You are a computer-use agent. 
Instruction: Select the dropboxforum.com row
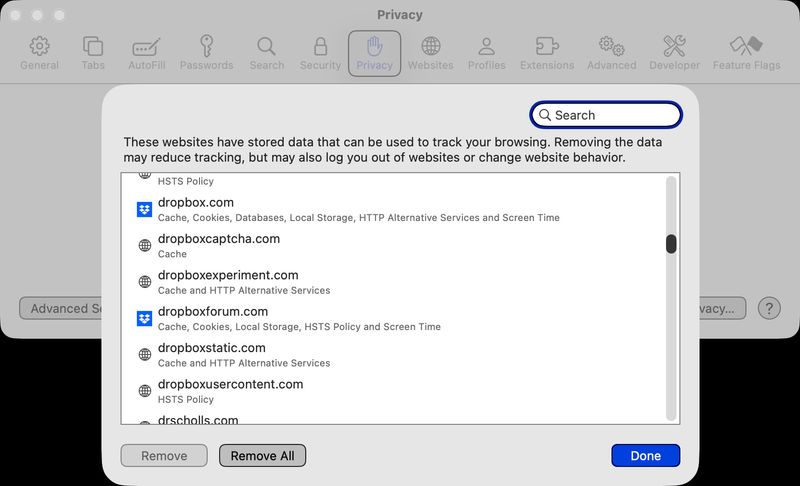tap(393, 318)
